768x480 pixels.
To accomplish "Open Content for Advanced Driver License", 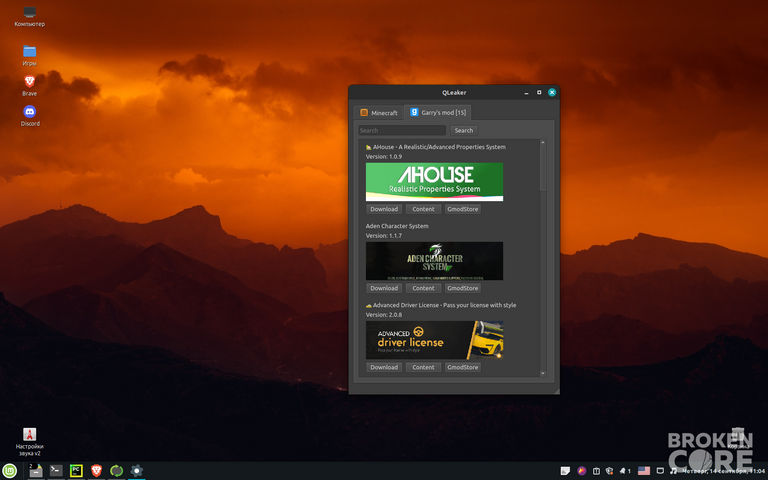I will pyautogui.click(x=423, y=367).
